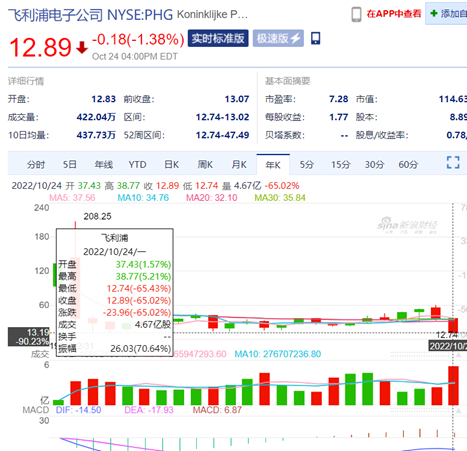Click the MA5: 37.56 indicator label

[x=72, y=198]
